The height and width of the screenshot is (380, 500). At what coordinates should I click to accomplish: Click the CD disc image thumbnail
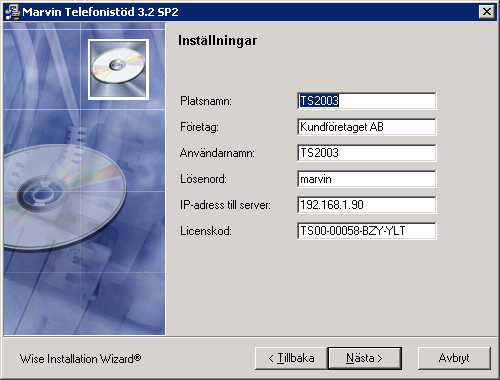(118, 69)
